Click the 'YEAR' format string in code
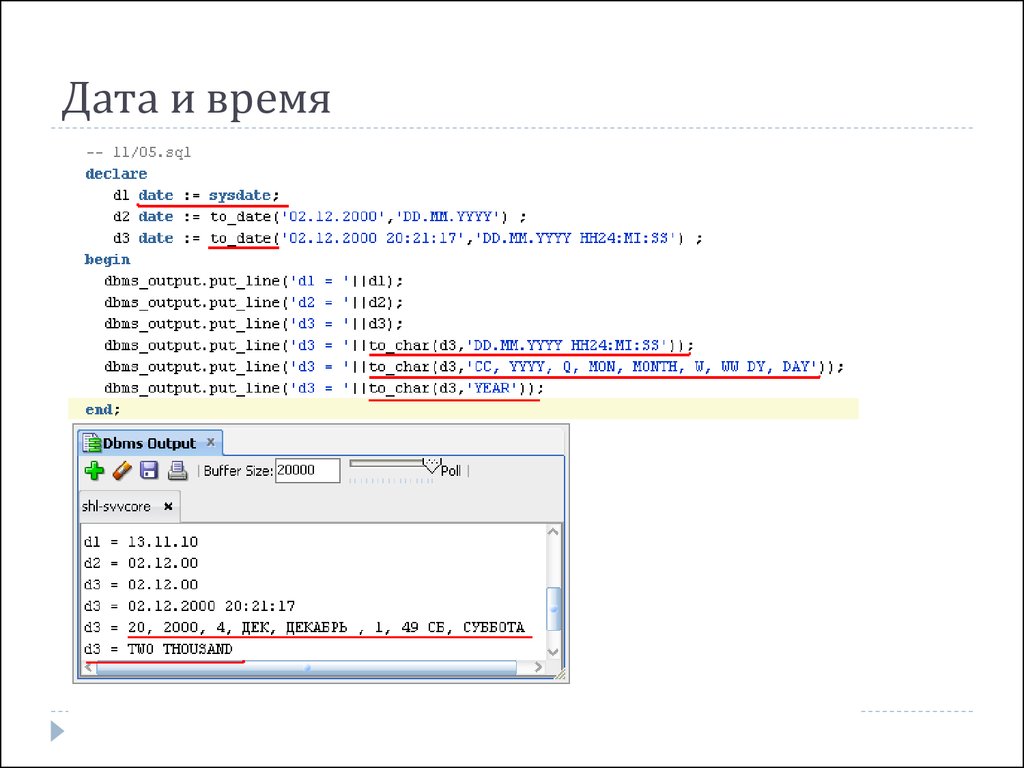1024x768 pixels. [x=495, y=388]
